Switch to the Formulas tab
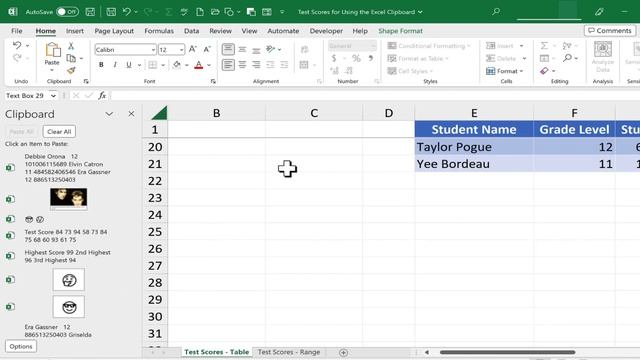The height and width of the screenshot is (360, 640). click(x=159, y=31)
